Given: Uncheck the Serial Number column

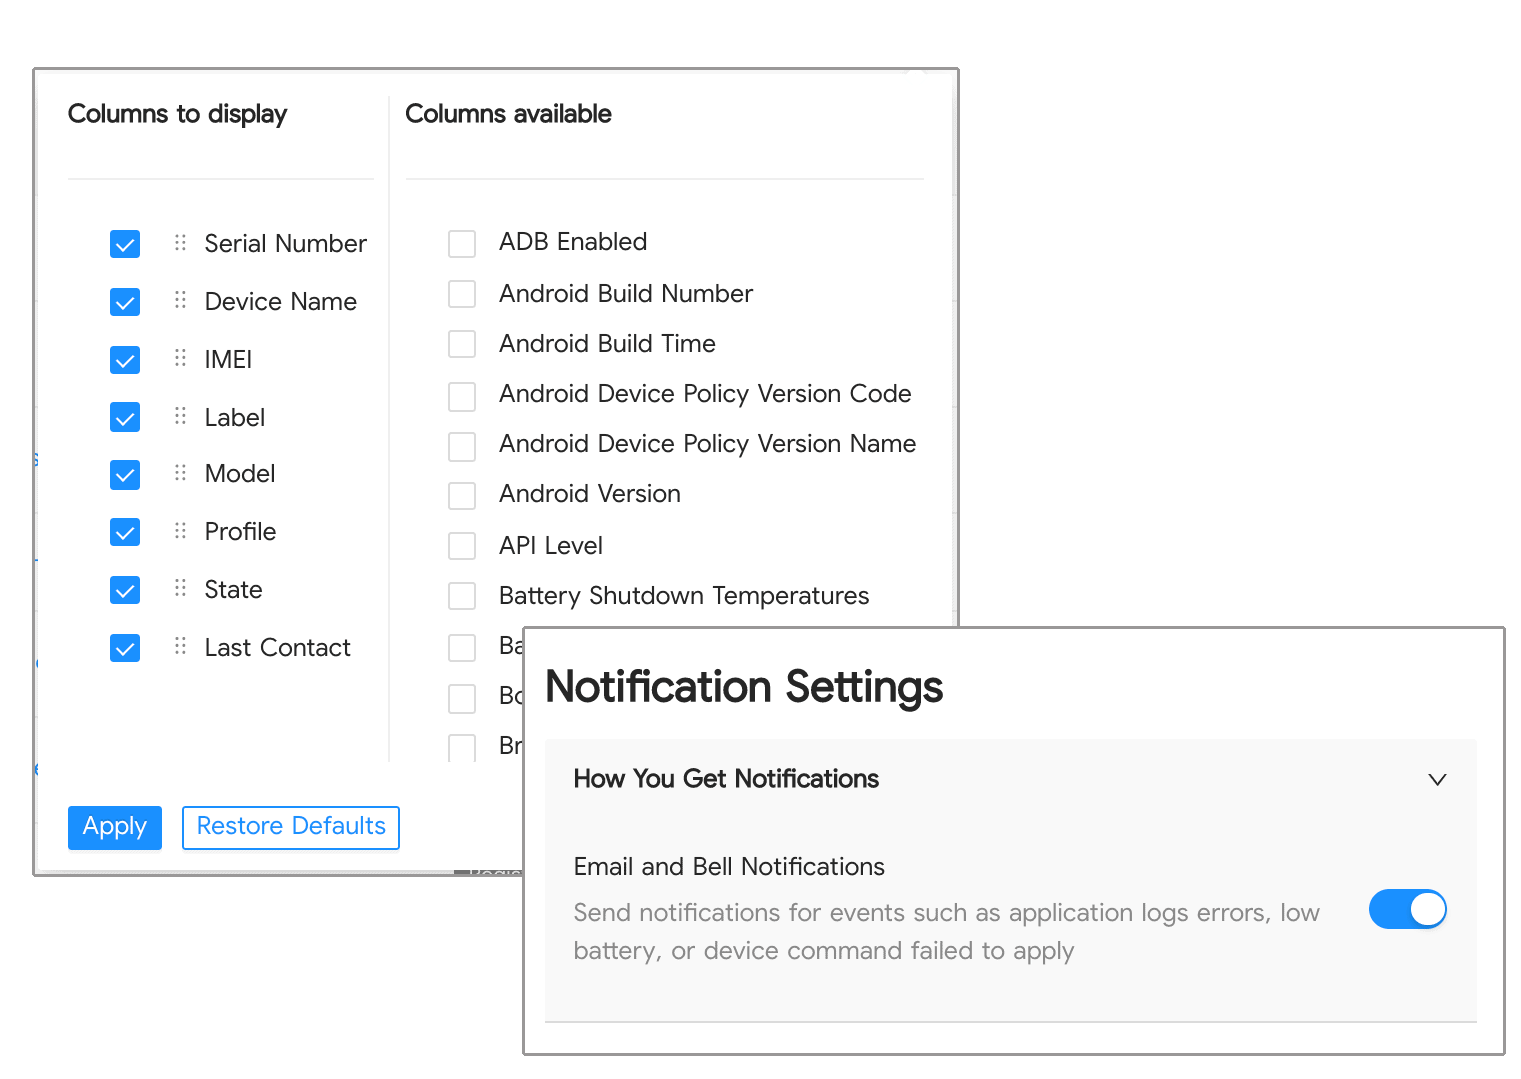Looking at the screenshot, I should click(124, 243).
